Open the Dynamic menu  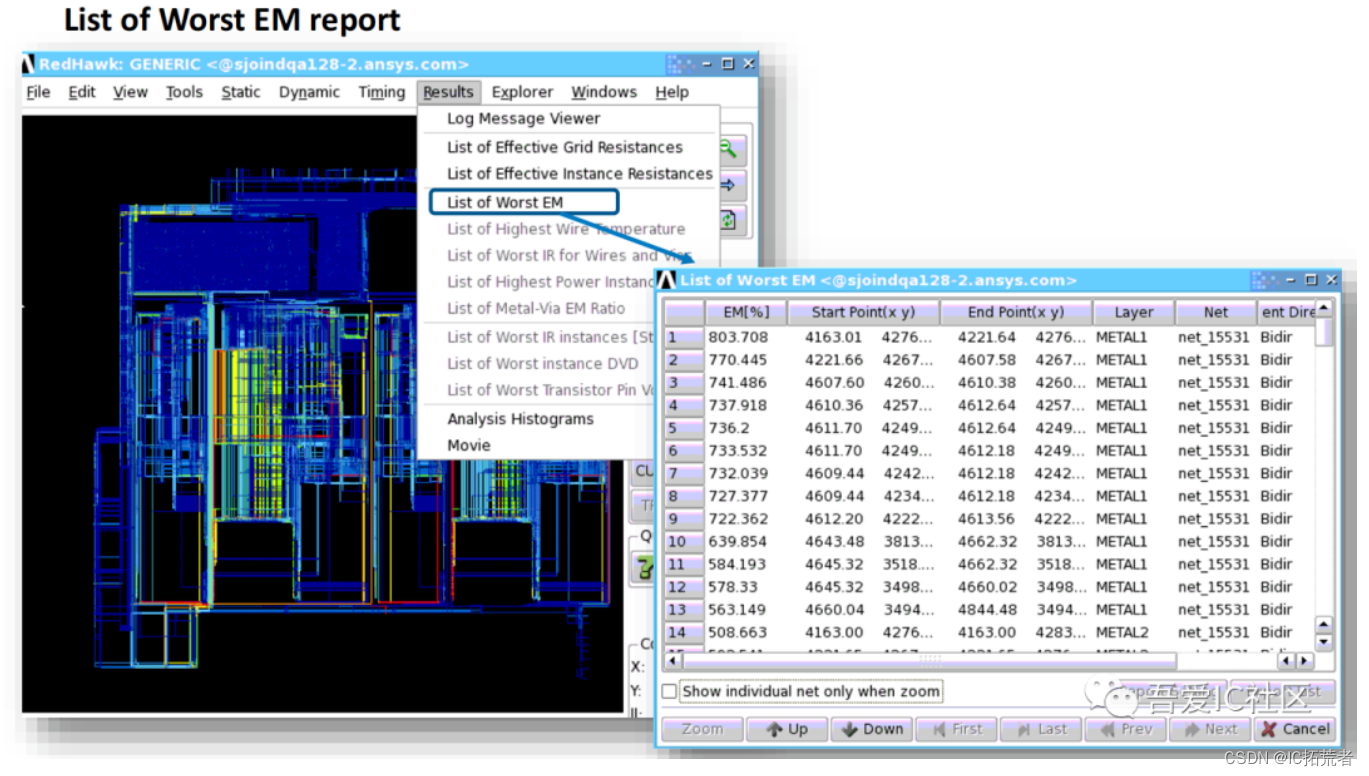coord(309,92)
